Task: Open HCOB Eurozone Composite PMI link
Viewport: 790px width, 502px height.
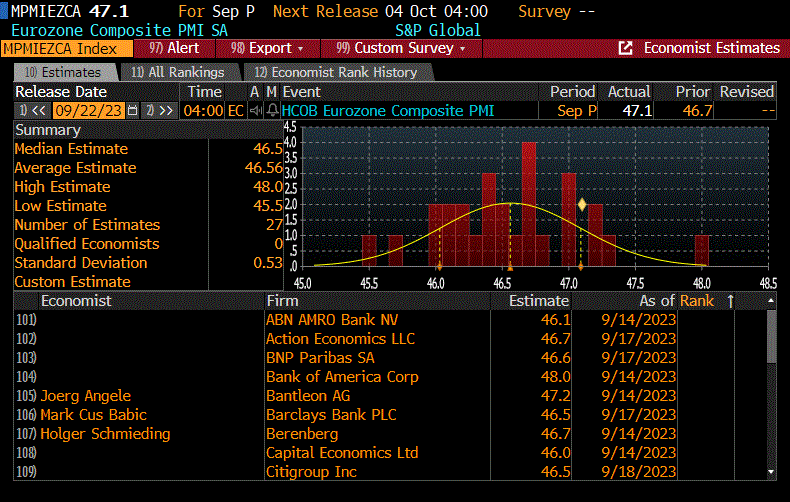Action: pos(388,110)
